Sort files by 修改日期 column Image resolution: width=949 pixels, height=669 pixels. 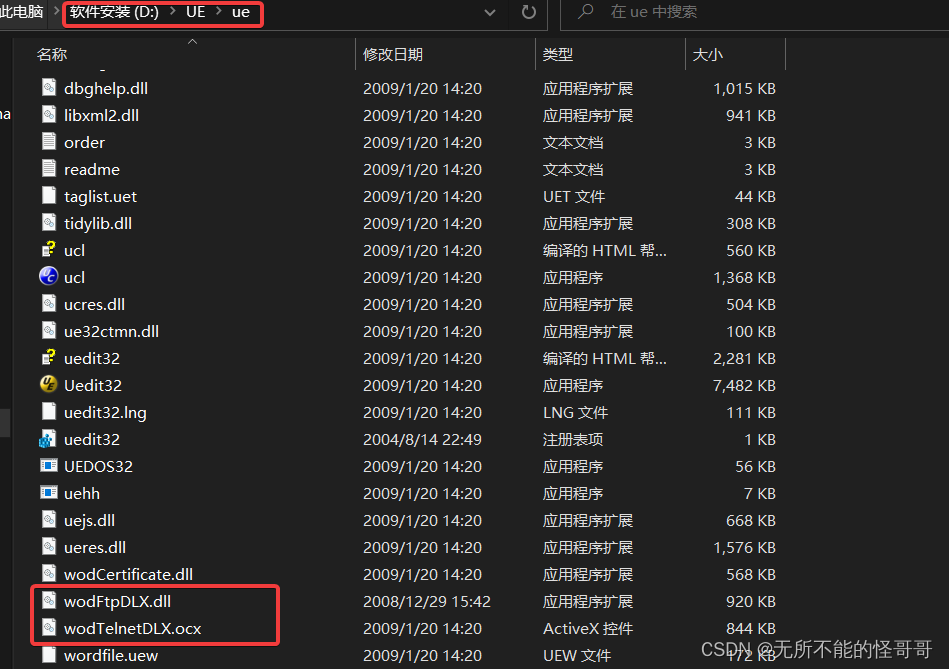393,54
